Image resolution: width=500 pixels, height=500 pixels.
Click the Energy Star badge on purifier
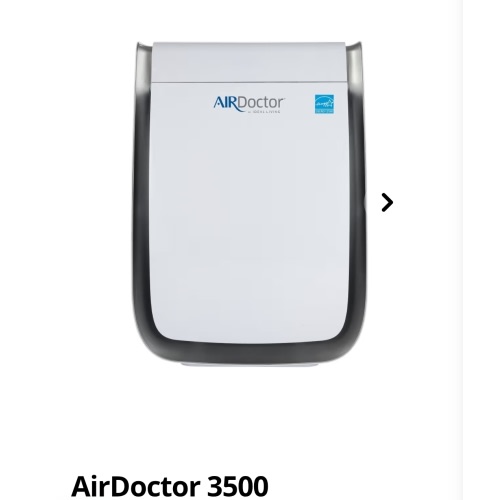pos(324,104)
